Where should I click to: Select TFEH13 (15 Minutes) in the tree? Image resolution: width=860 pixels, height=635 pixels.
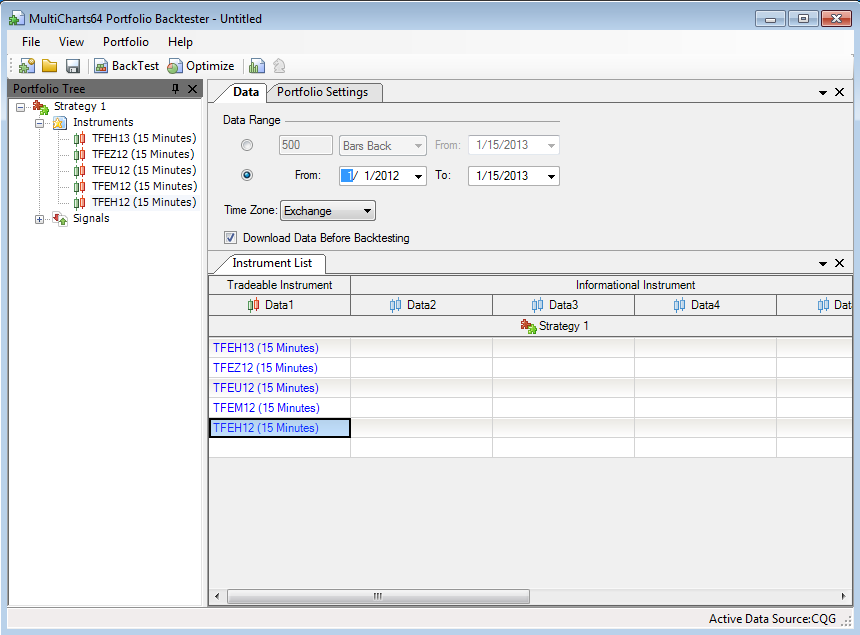coord(144,138)
